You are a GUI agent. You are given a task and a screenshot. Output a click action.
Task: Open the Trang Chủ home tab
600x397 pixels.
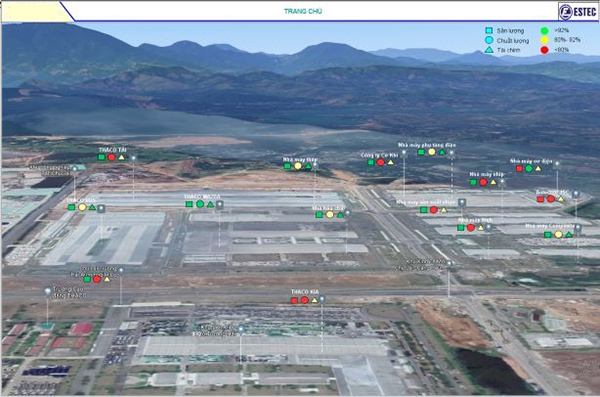(x=303, y=11)
